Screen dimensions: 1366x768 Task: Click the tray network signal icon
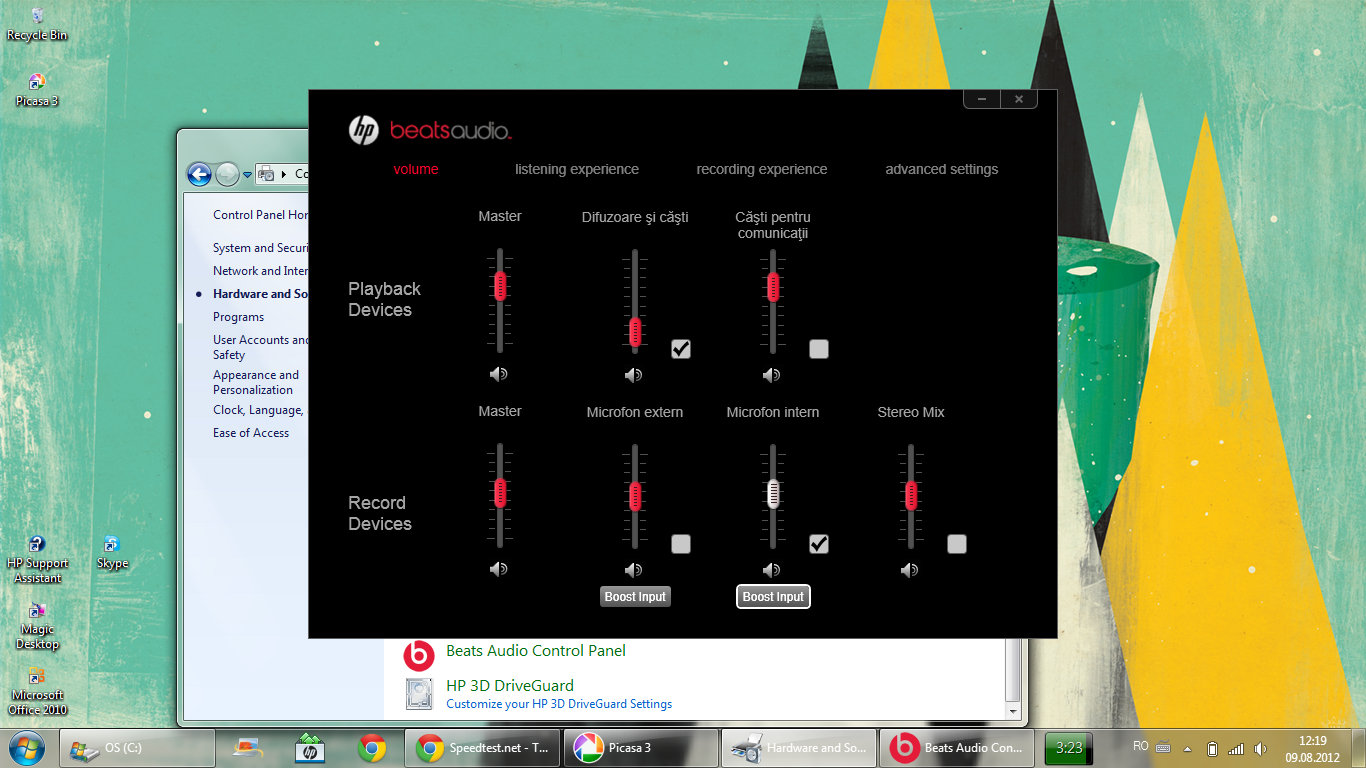[x=1236, y=748]
